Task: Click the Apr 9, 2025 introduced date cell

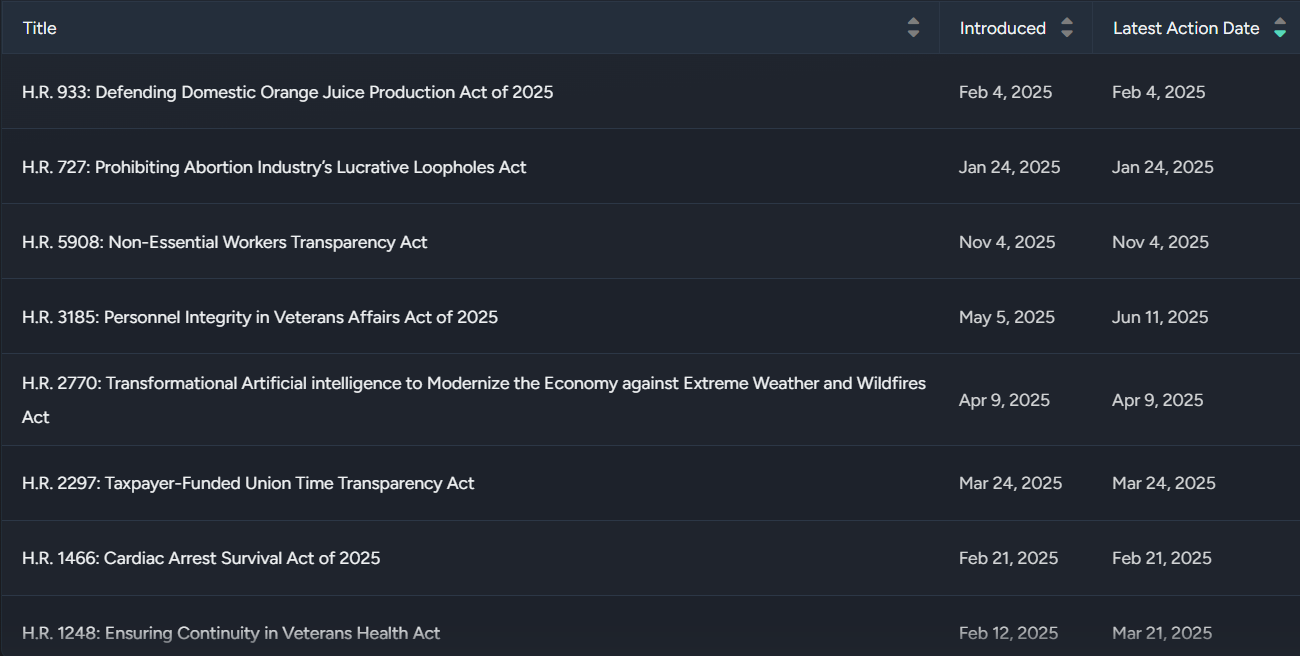Action: point(1004,400)
